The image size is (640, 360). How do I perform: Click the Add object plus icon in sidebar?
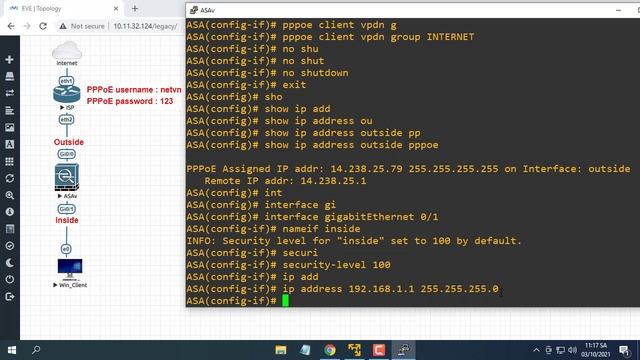[x=9, y=60]
